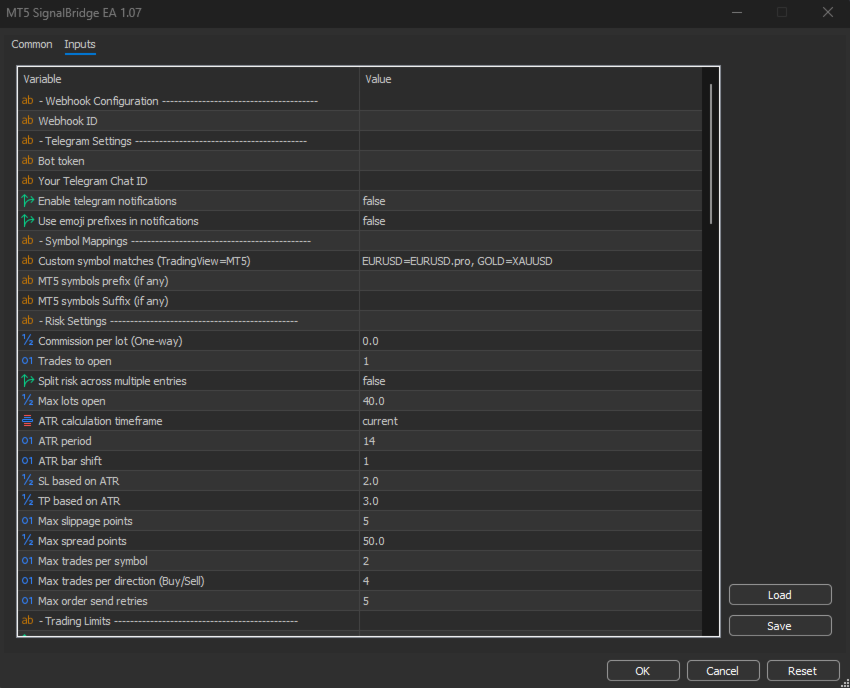
Task: Click the double icon beside TP based on ATR
Action: (x=28, y=500)
